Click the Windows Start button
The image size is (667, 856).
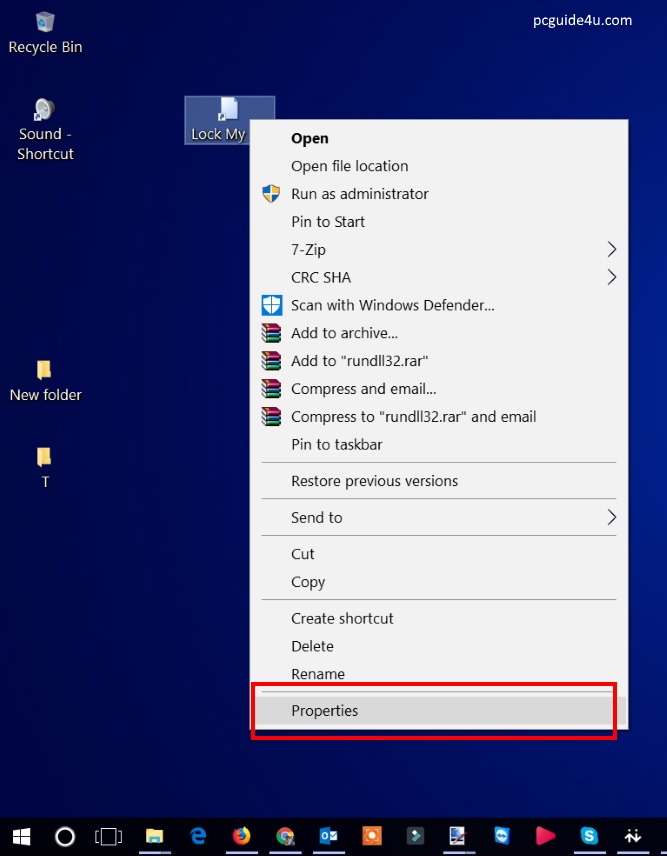21,836
